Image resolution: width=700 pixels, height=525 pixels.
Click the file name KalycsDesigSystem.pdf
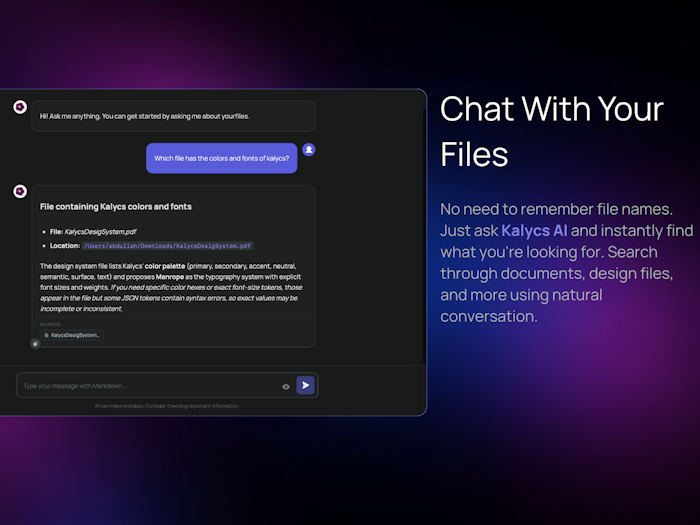click(x=100, y=232)
